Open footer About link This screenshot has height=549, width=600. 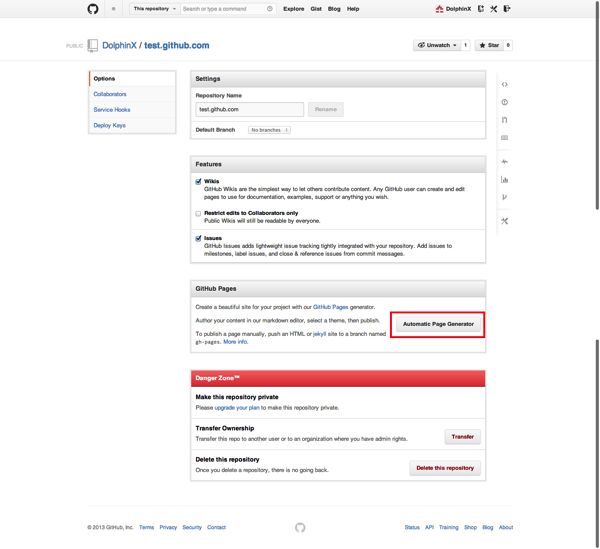506,527
